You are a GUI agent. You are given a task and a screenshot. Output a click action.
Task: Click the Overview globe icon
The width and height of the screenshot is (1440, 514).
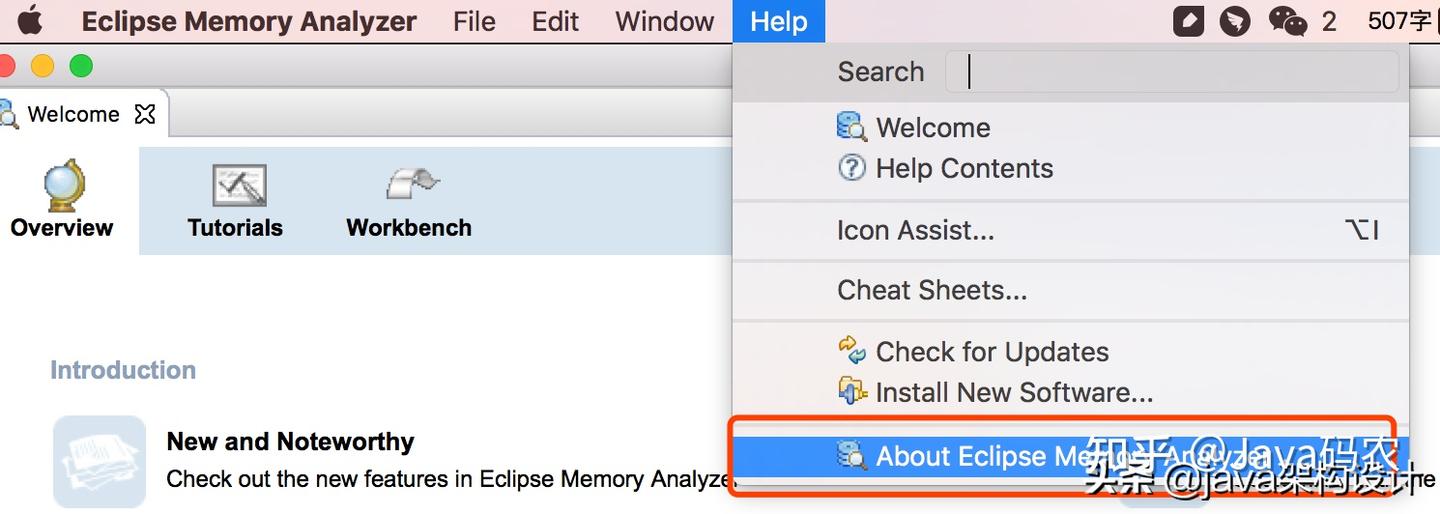pos(62,186)
